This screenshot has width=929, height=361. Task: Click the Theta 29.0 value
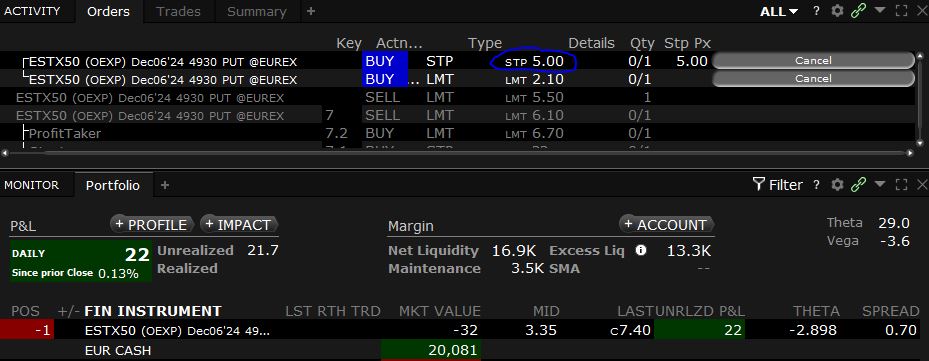[x=894, y=223]
